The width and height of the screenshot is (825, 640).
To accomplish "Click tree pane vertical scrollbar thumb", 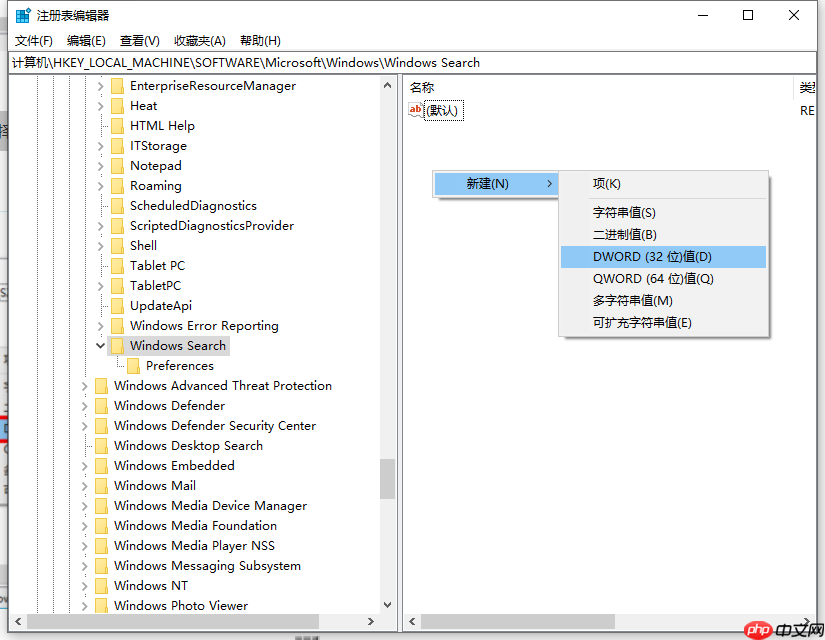I will coord(388,479).
